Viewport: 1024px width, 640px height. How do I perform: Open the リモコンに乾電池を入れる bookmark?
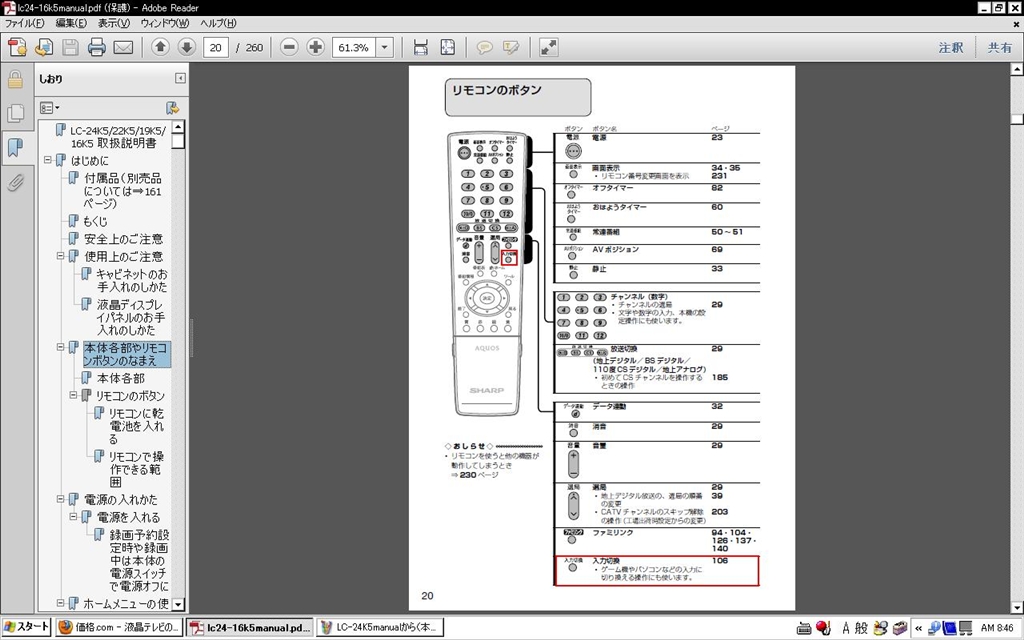pyautogui.click(x=136, y=426)
